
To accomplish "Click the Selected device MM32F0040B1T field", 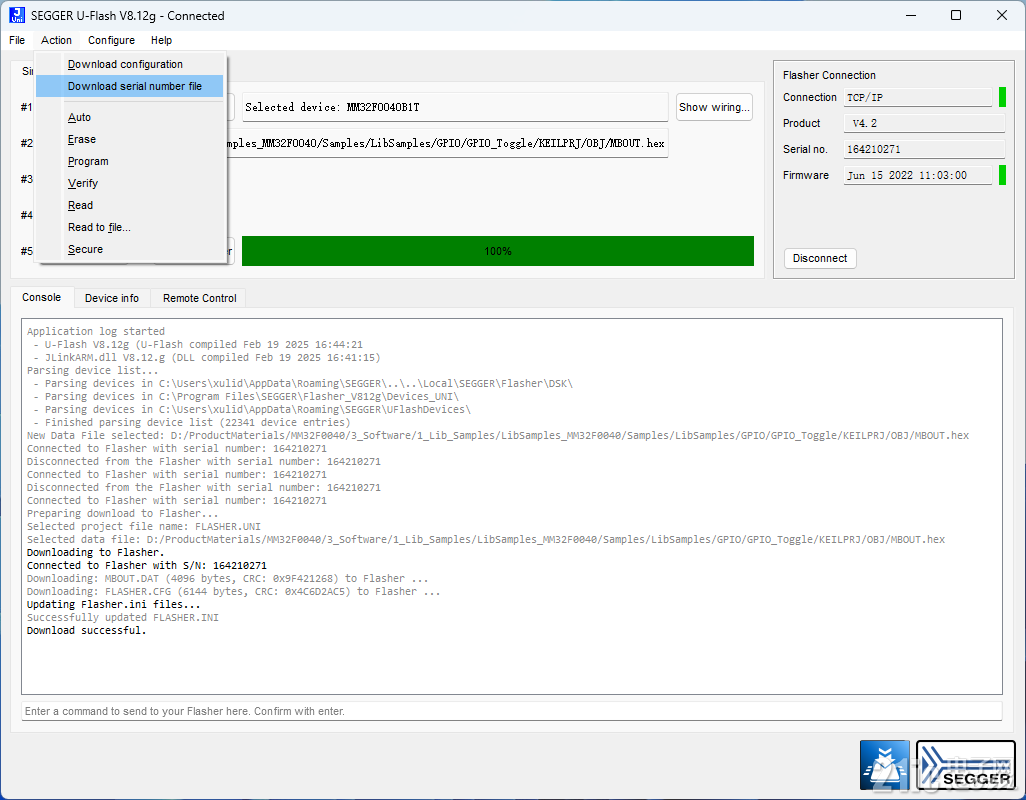I will pyautogui.click(x=455, y=107).
